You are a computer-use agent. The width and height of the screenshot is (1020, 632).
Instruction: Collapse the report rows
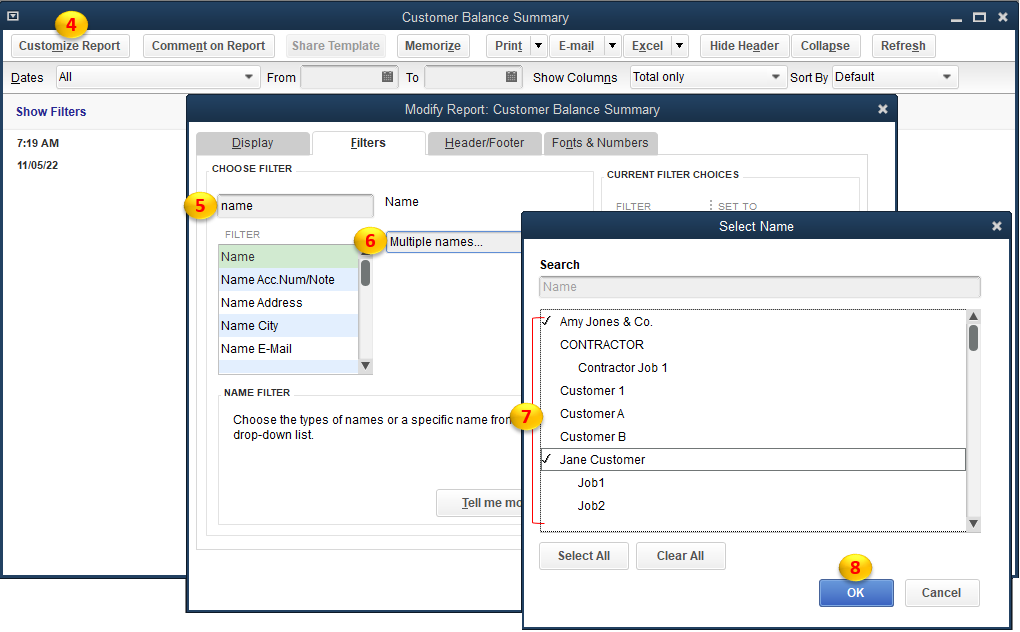825,45
